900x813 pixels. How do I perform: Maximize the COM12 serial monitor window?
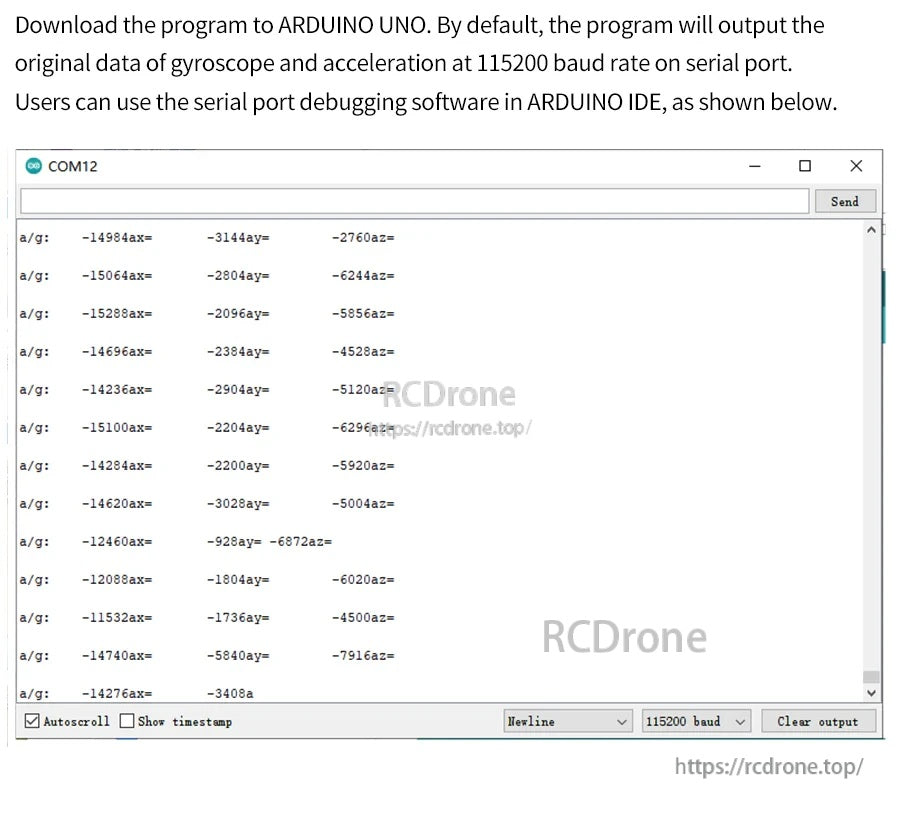(805, 166)
